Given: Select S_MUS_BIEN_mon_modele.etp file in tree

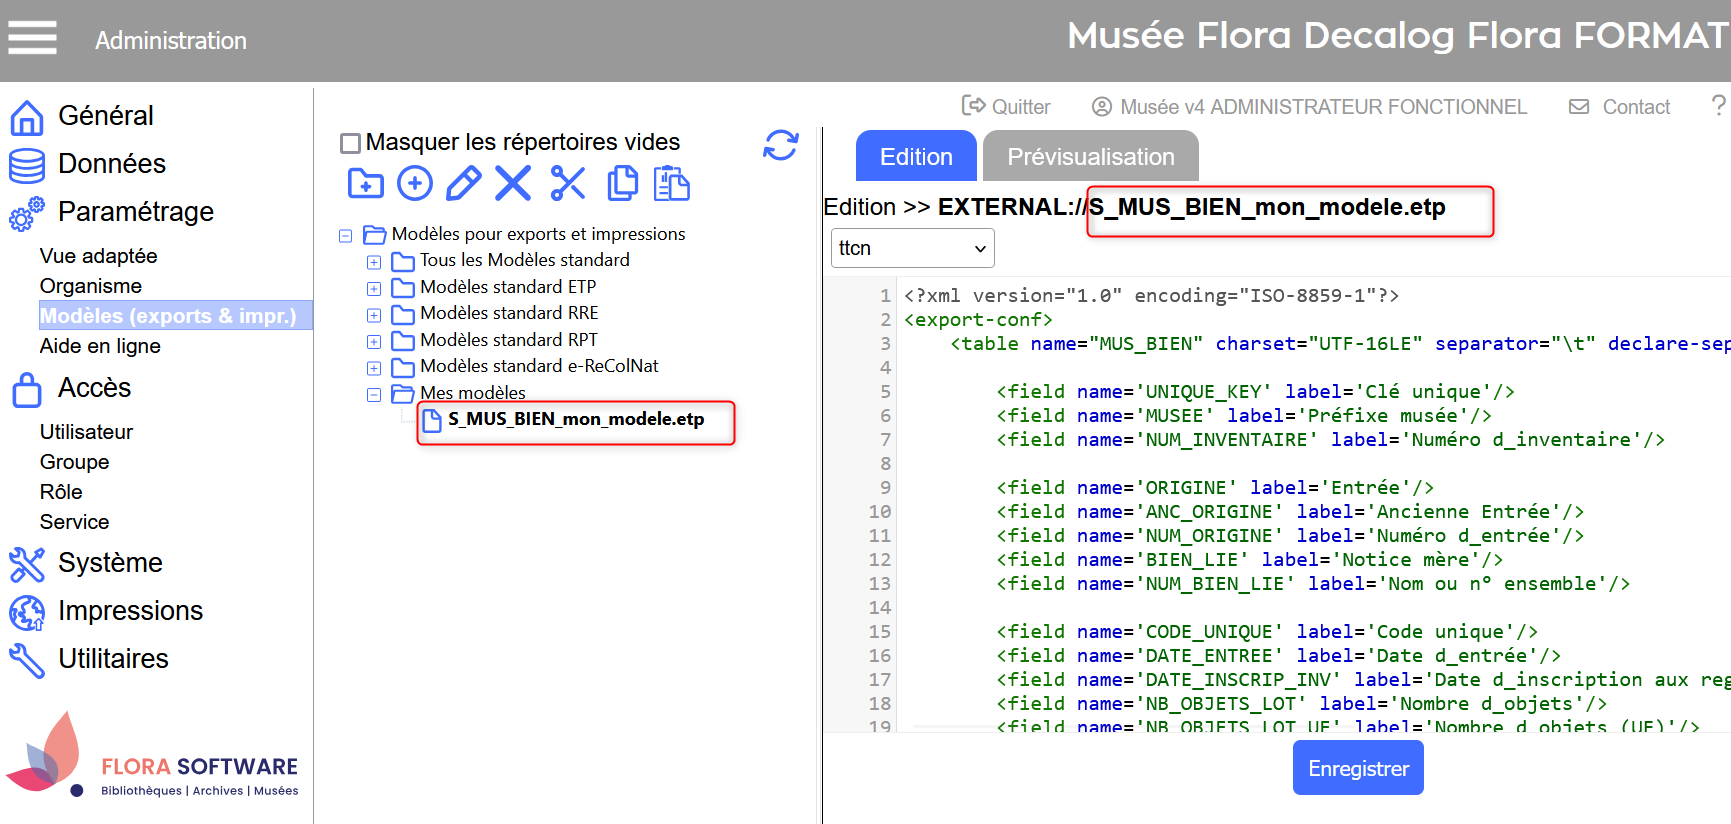Looking at the screenshot, I should click(575, 419).
